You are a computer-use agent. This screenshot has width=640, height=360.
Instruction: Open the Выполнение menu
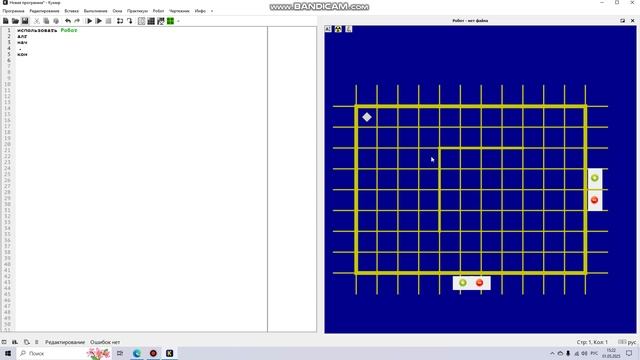point(96,11)
